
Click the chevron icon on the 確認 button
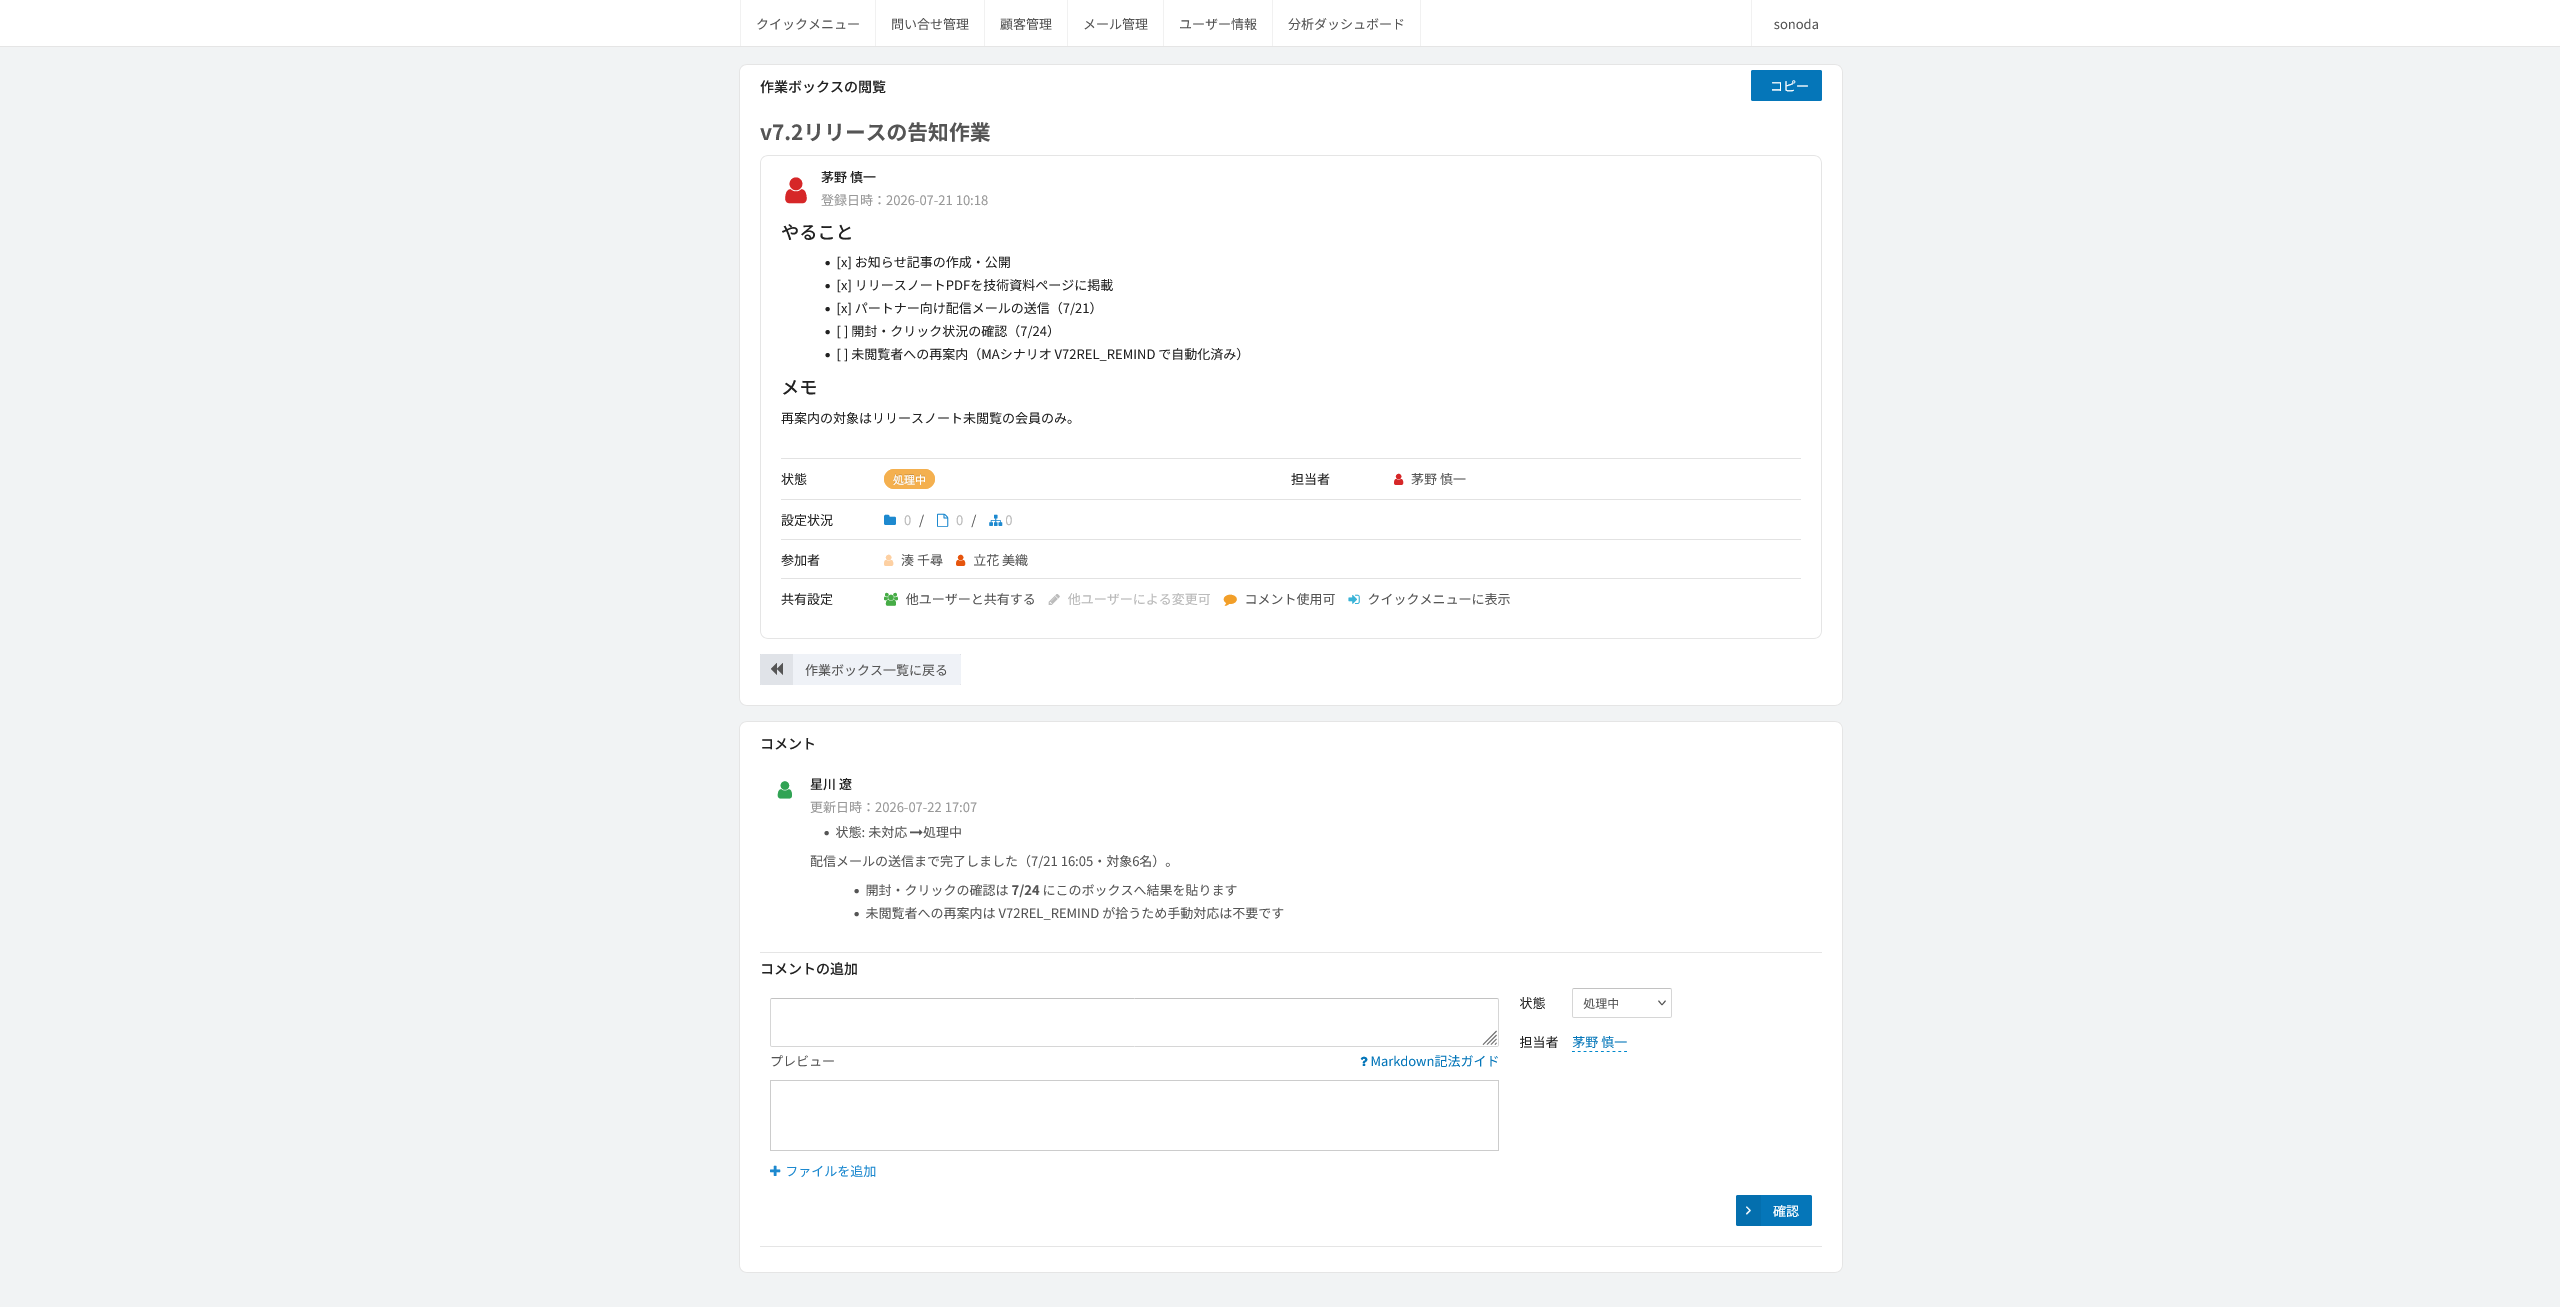(x=1748, y=1211)
